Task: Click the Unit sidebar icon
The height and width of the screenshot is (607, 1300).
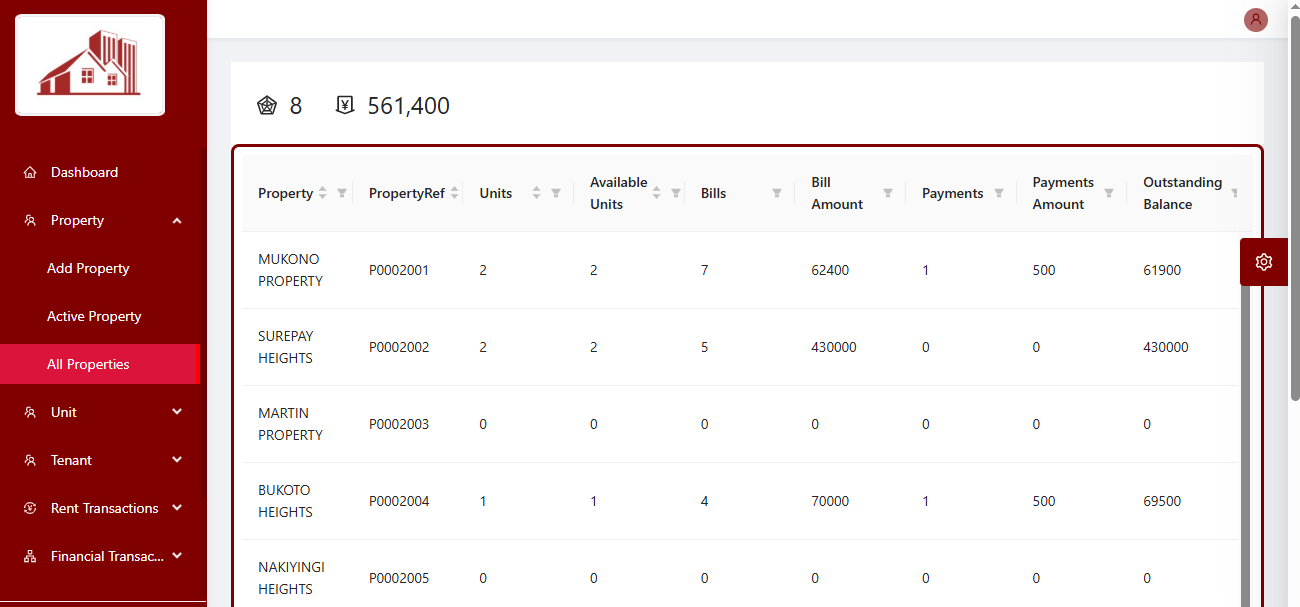Action: click(x=30, y=412)
